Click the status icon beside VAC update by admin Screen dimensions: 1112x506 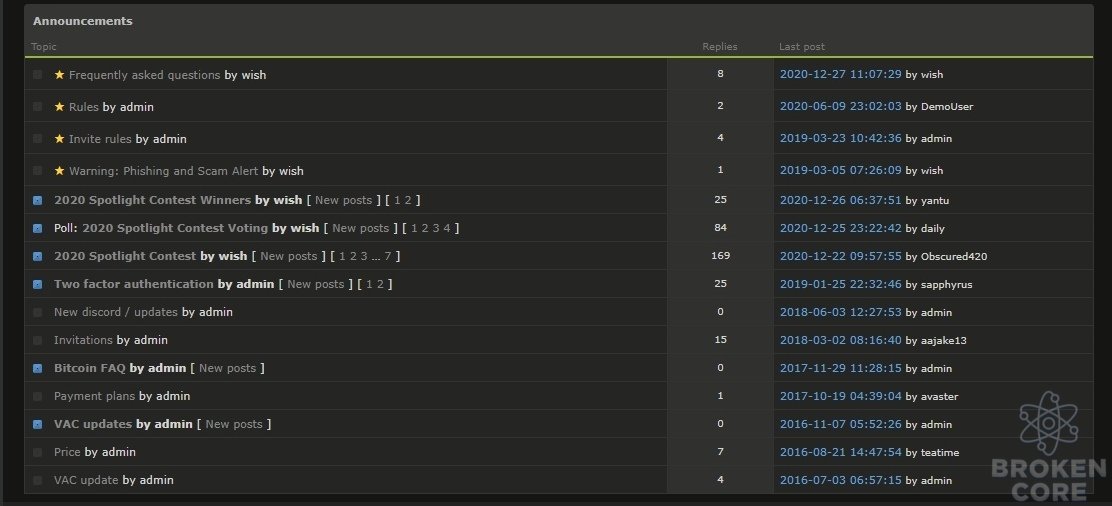point(38,480)
